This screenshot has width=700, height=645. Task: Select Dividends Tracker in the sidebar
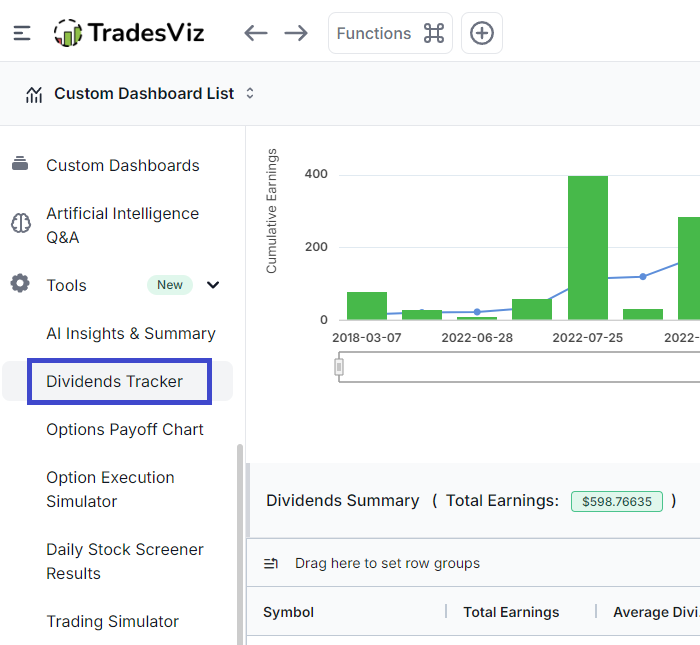click(115, 382)
